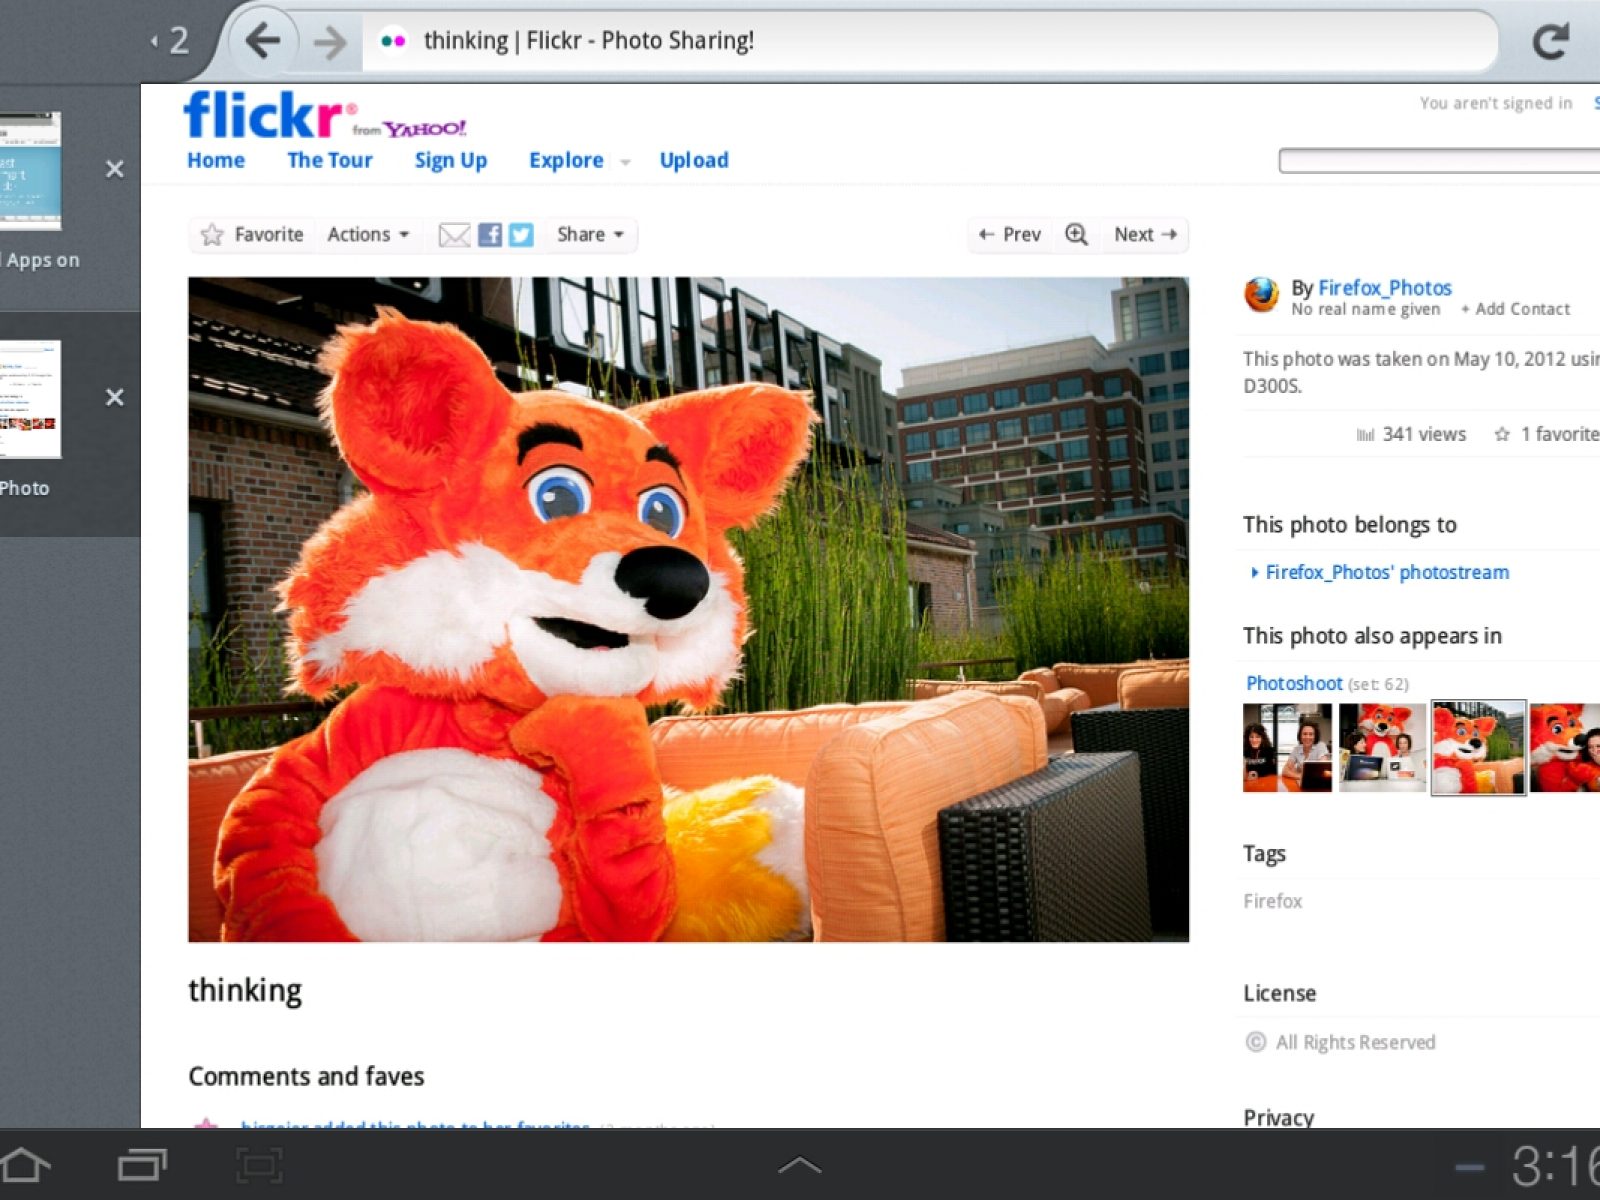Tap the Android home icon
Viewport: 1600px width, 1200px height.
tap(26, 1165)
